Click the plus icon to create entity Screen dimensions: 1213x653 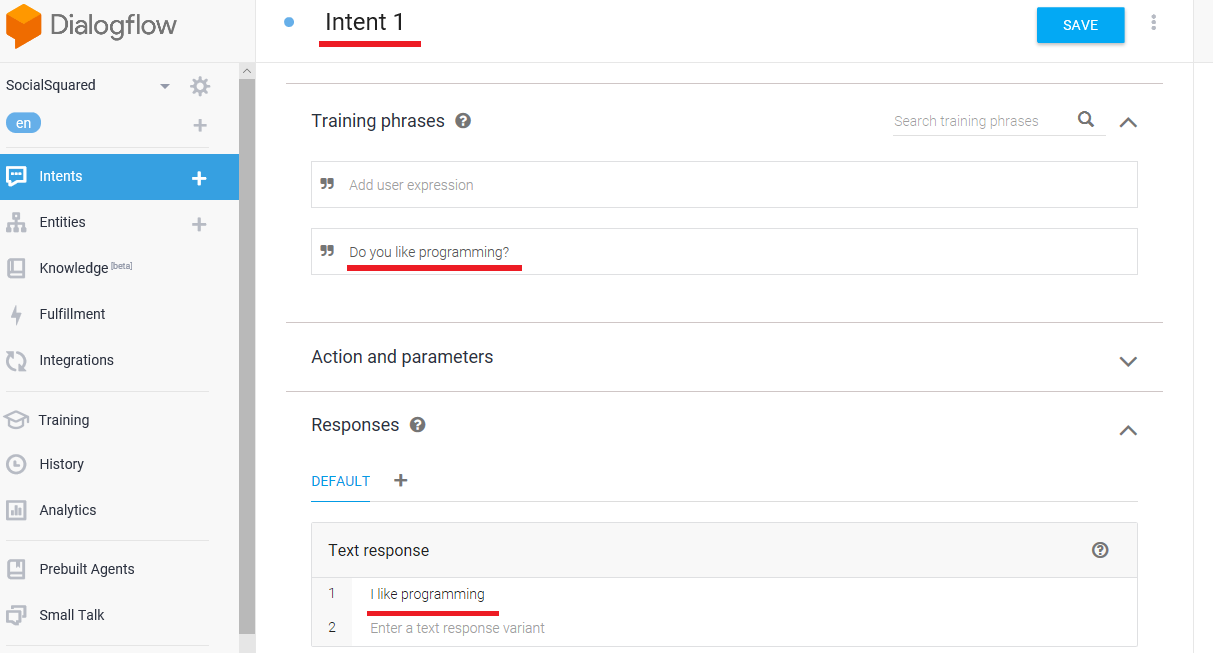pos(199,224)
